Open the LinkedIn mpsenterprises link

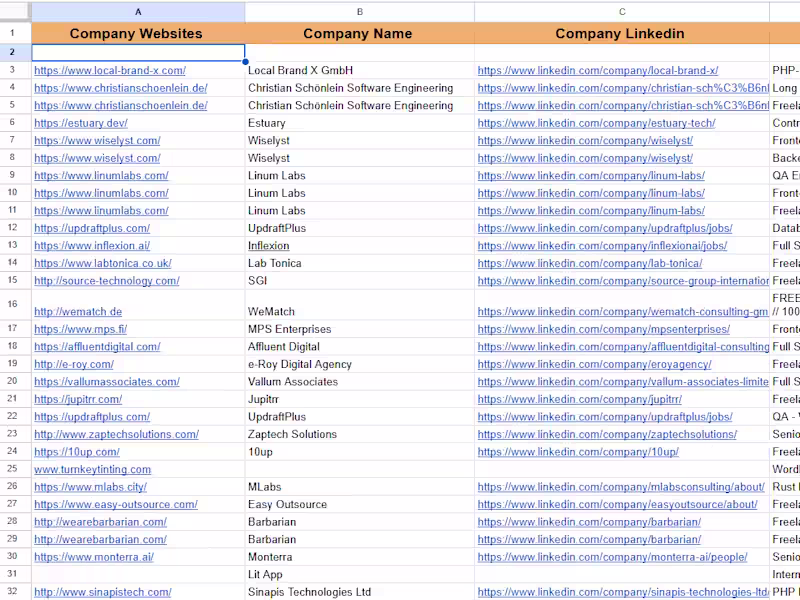[604, 329]
